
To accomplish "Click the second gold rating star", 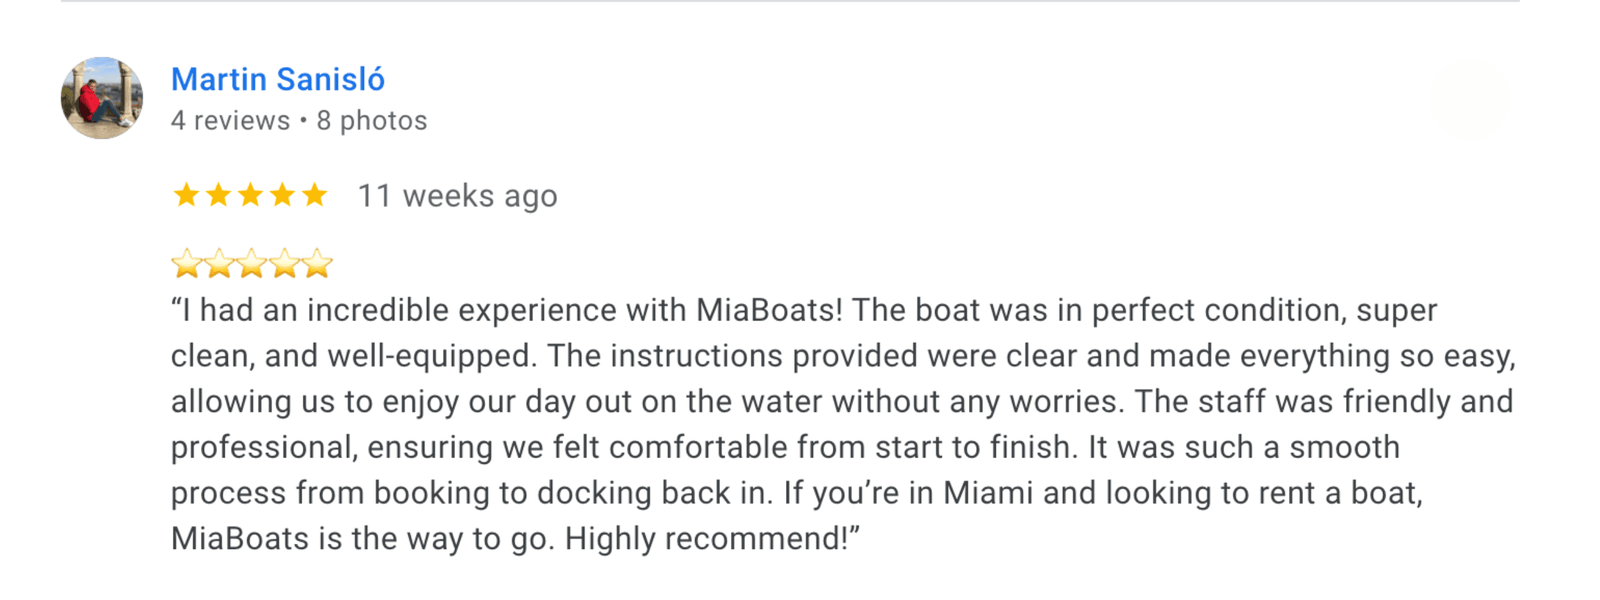I will [218, 195].
